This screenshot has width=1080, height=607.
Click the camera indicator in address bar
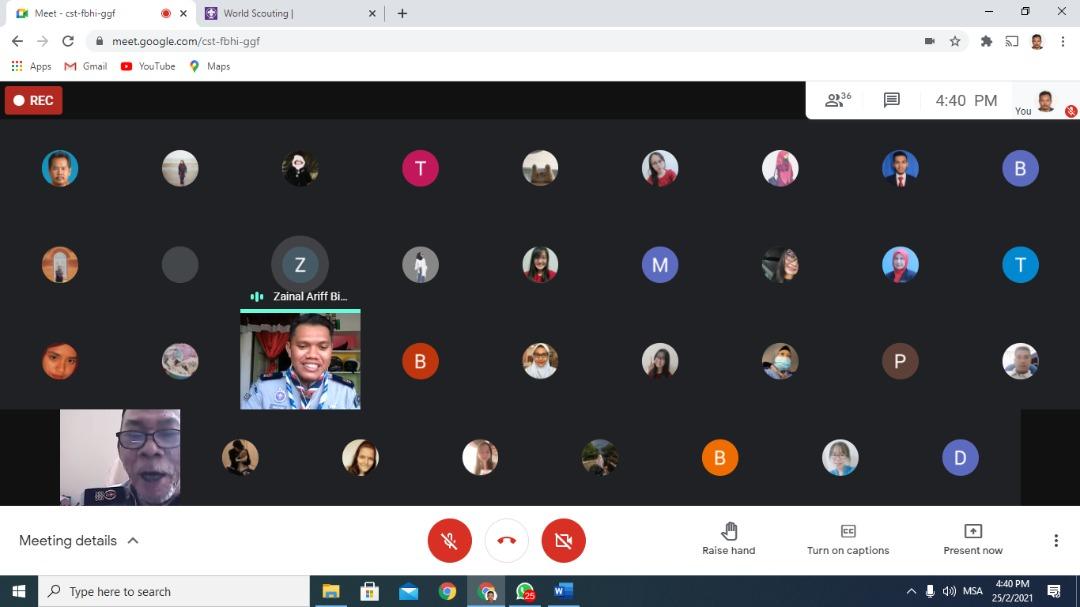pyautogui.click(x=929, y=41)
